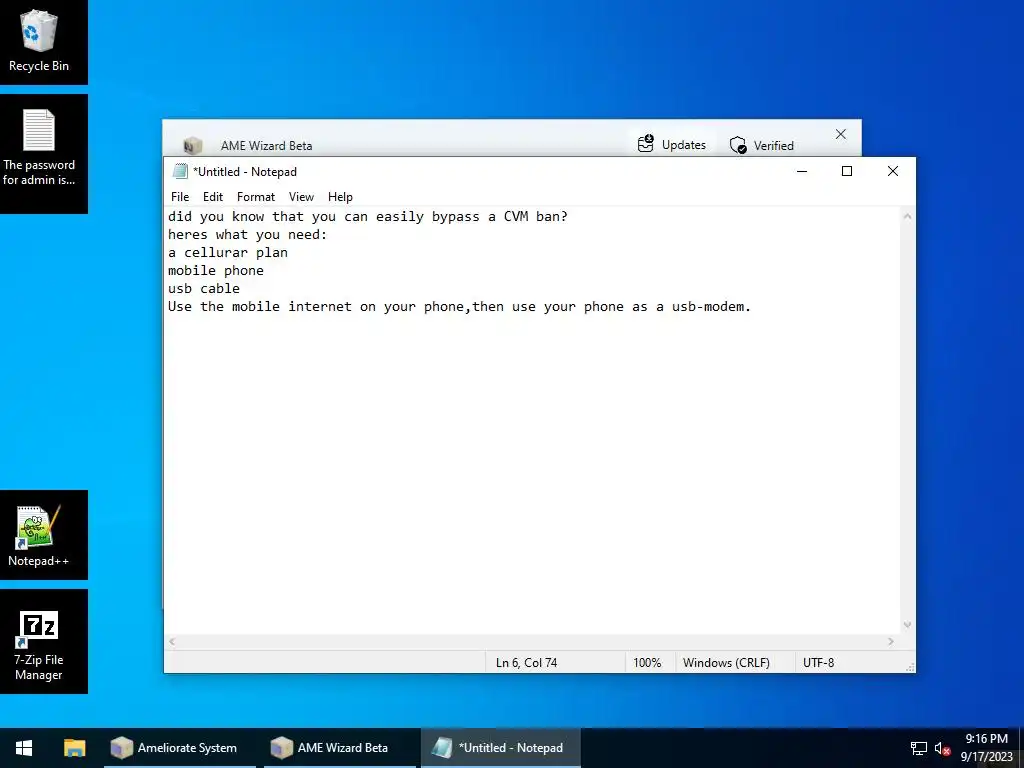Click the line 'mobile phone'
Image resolution: width=1024 pixels, height=768 pixels.
click(216, 270)
